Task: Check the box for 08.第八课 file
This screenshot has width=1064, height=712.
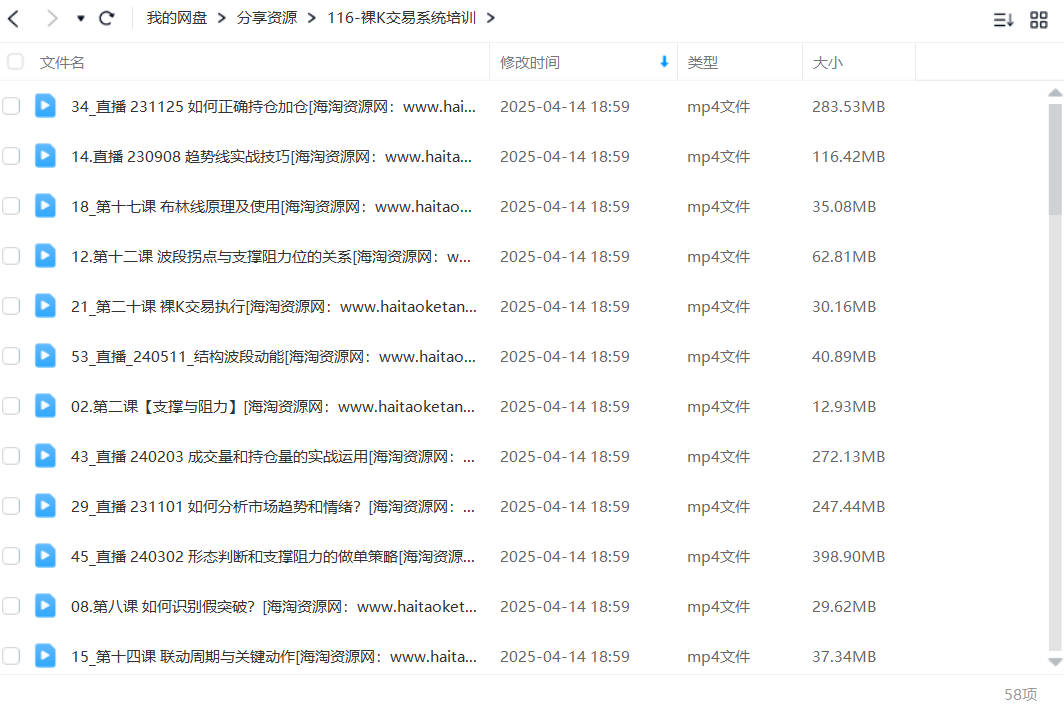Action: (x=11, y=607)
